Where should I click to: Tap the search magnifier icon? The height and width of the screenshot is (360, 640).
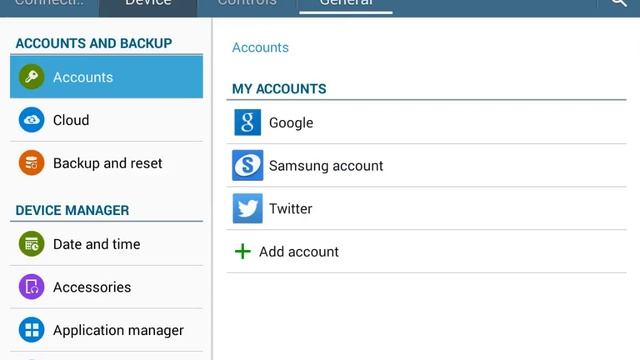[619, 3]
